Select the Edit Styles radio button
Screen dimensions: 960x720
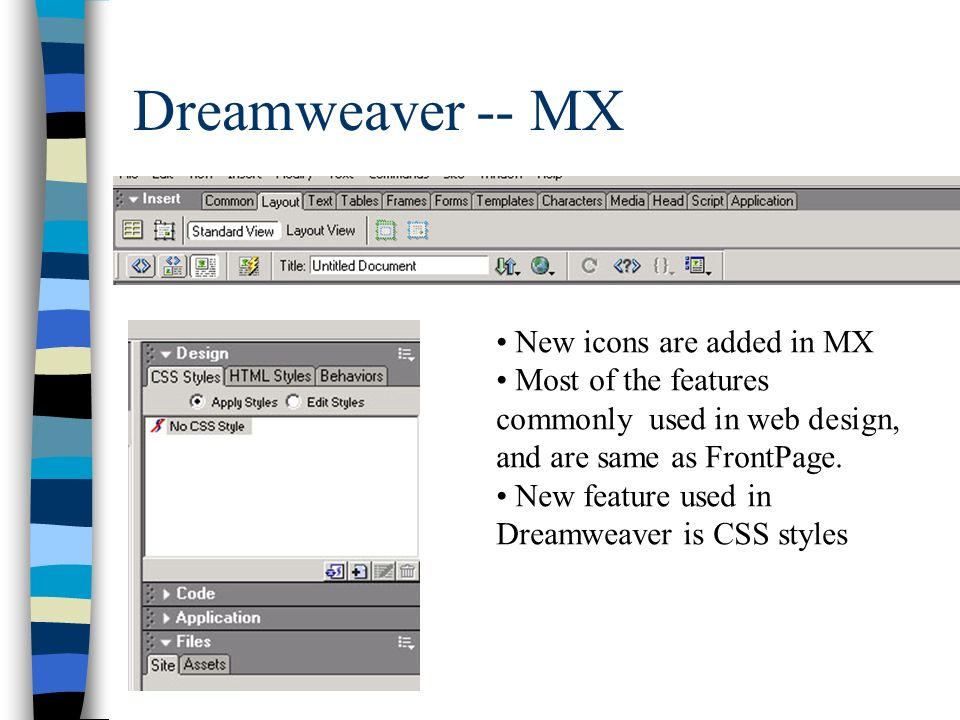pyautogui.click(x=294, y=402)
